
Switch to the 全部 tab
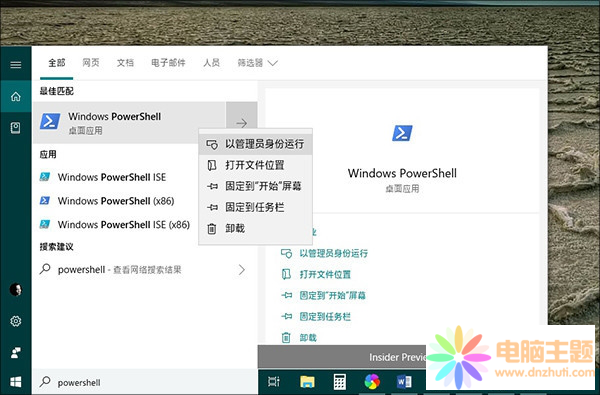(57, 63)
